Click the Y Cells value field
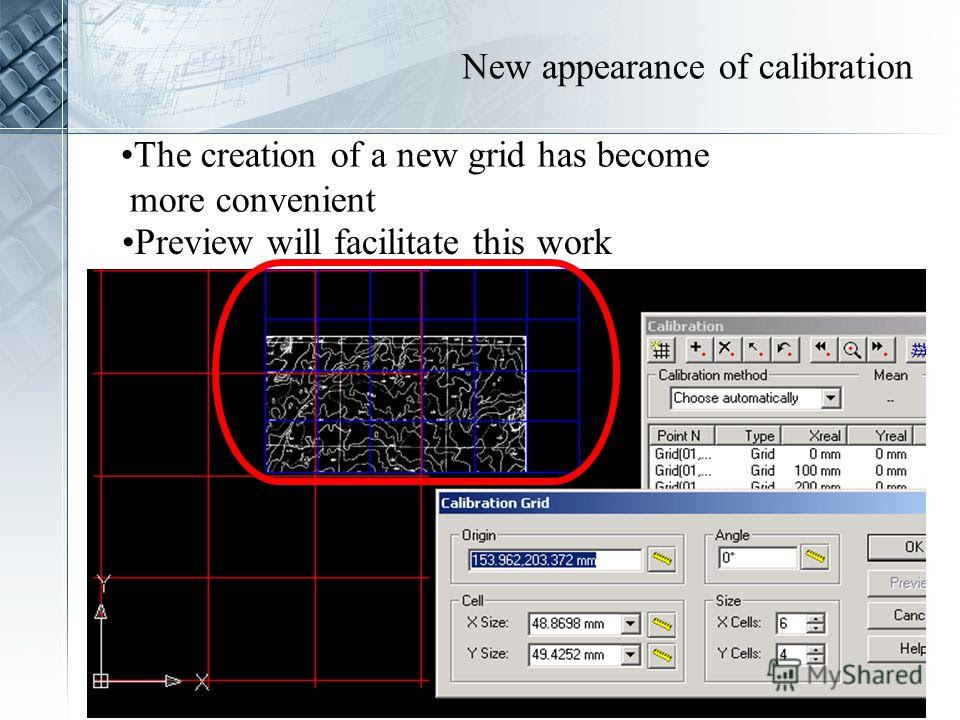 point(791,654)
